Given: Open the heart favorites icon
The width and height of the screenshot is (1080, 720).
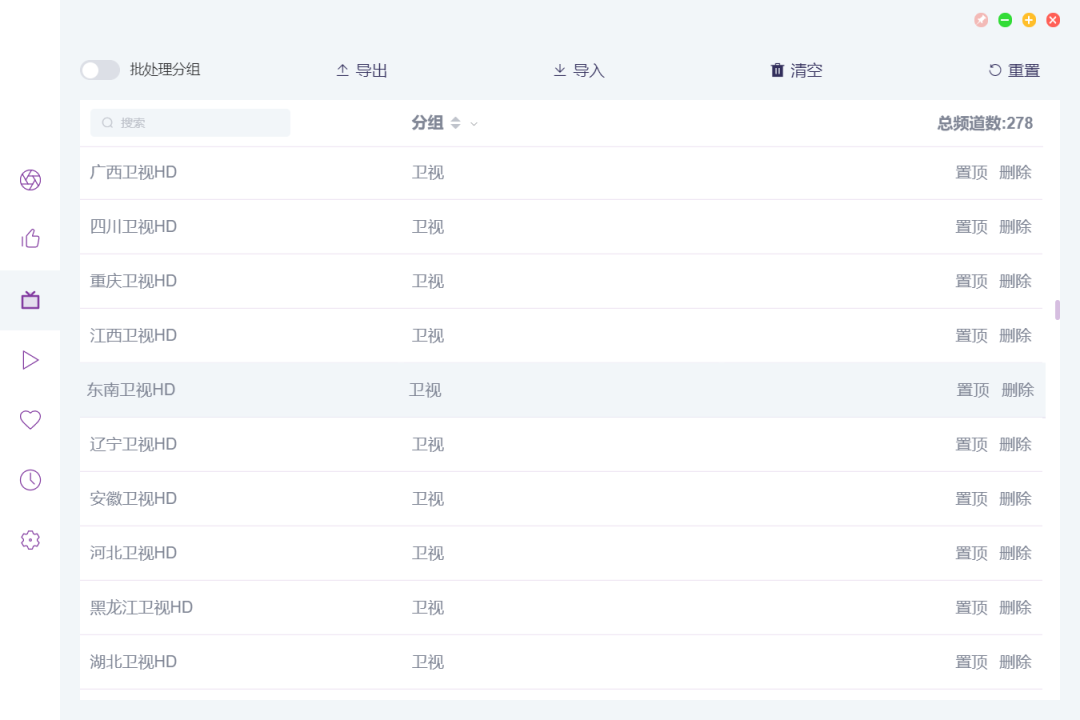Looking at the screenshot, I should 30,420.
